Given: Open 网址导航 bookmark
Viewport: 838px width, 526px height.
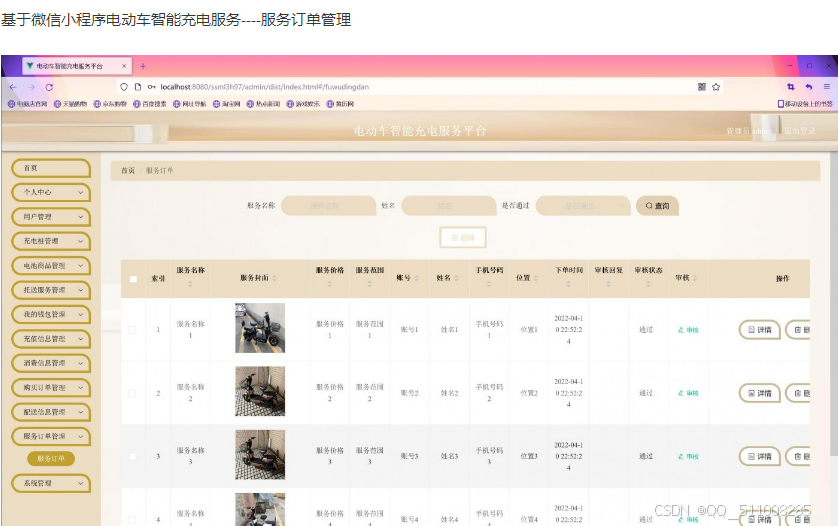Looking at the screenshot, I should coord(189,104).
